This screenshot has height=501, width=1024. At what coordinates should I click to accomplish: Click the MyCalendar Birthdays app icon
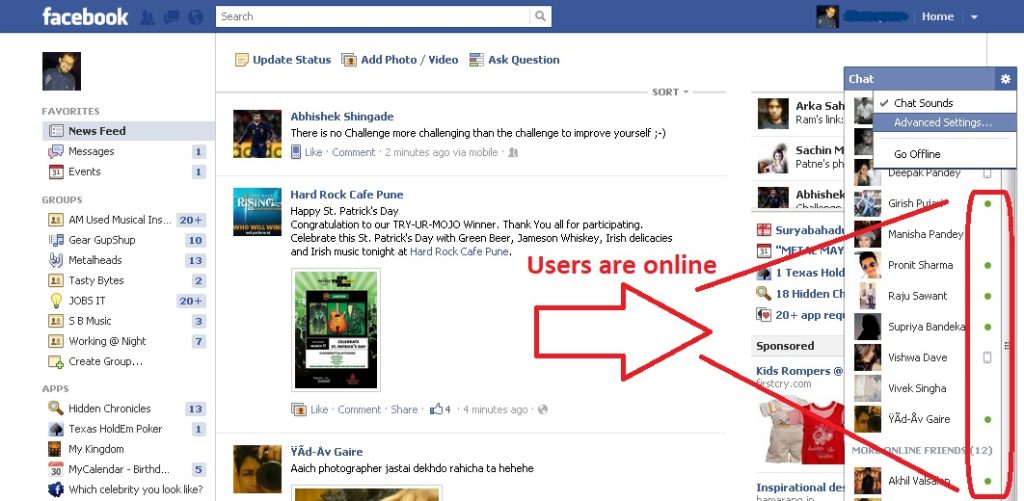[56, 470]
